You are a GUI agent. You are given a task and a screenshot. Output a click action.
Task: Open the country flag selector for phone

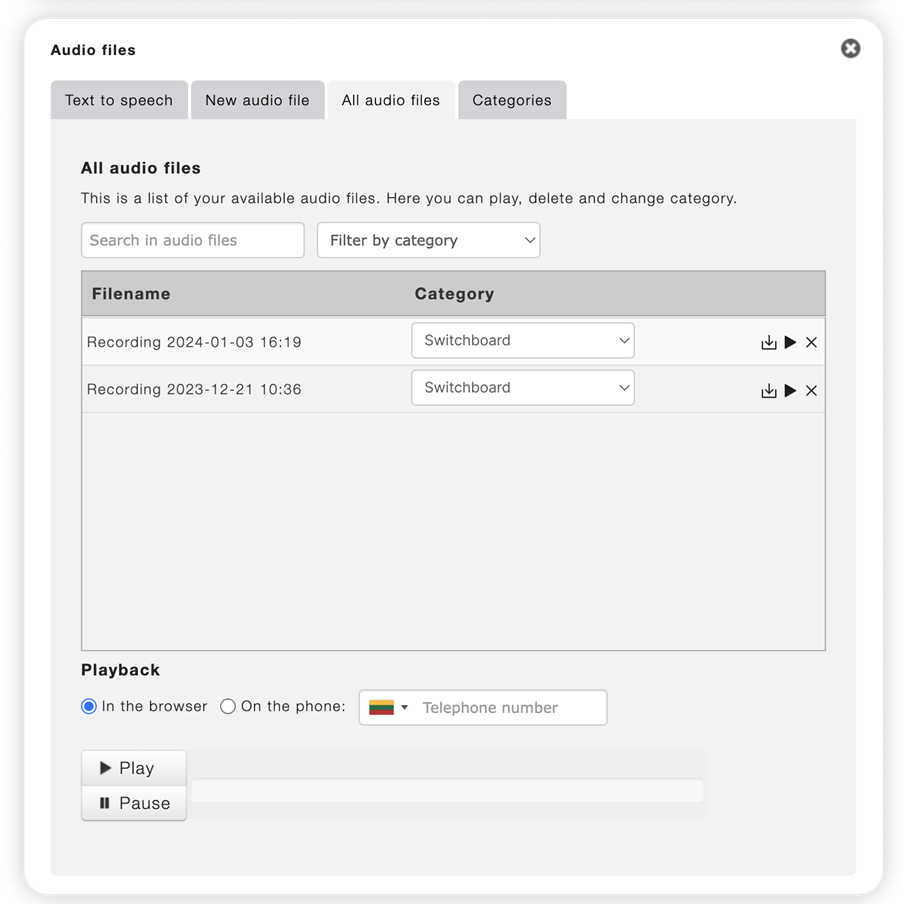[389, 707]
